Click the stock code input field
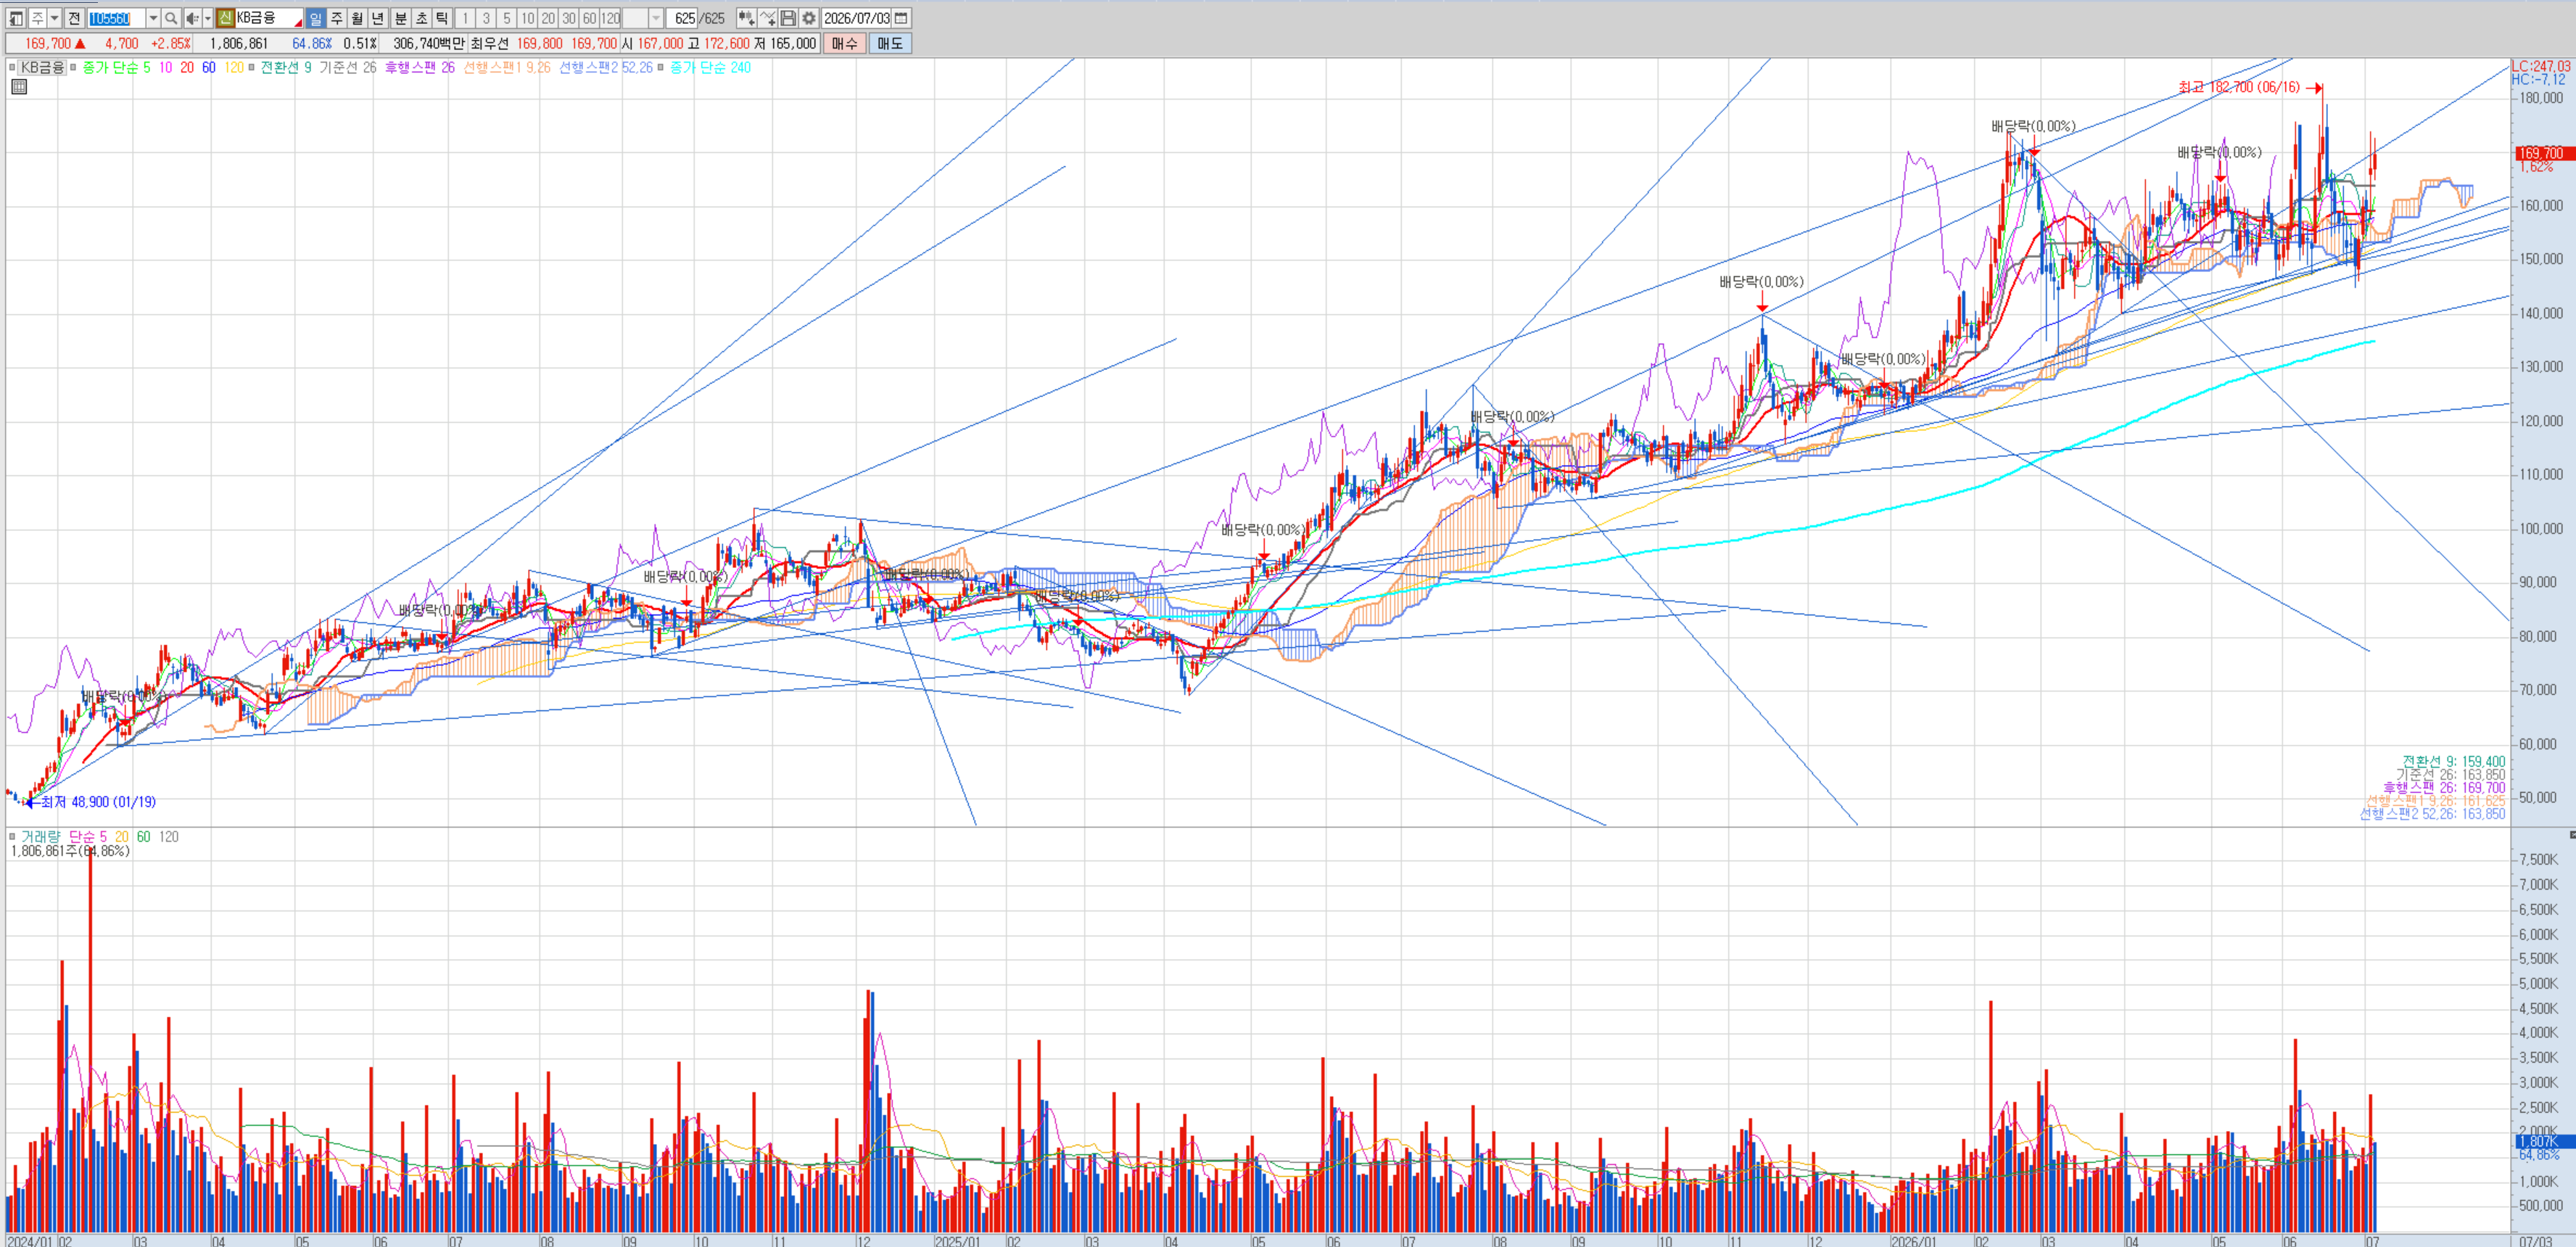 (116, 18)
